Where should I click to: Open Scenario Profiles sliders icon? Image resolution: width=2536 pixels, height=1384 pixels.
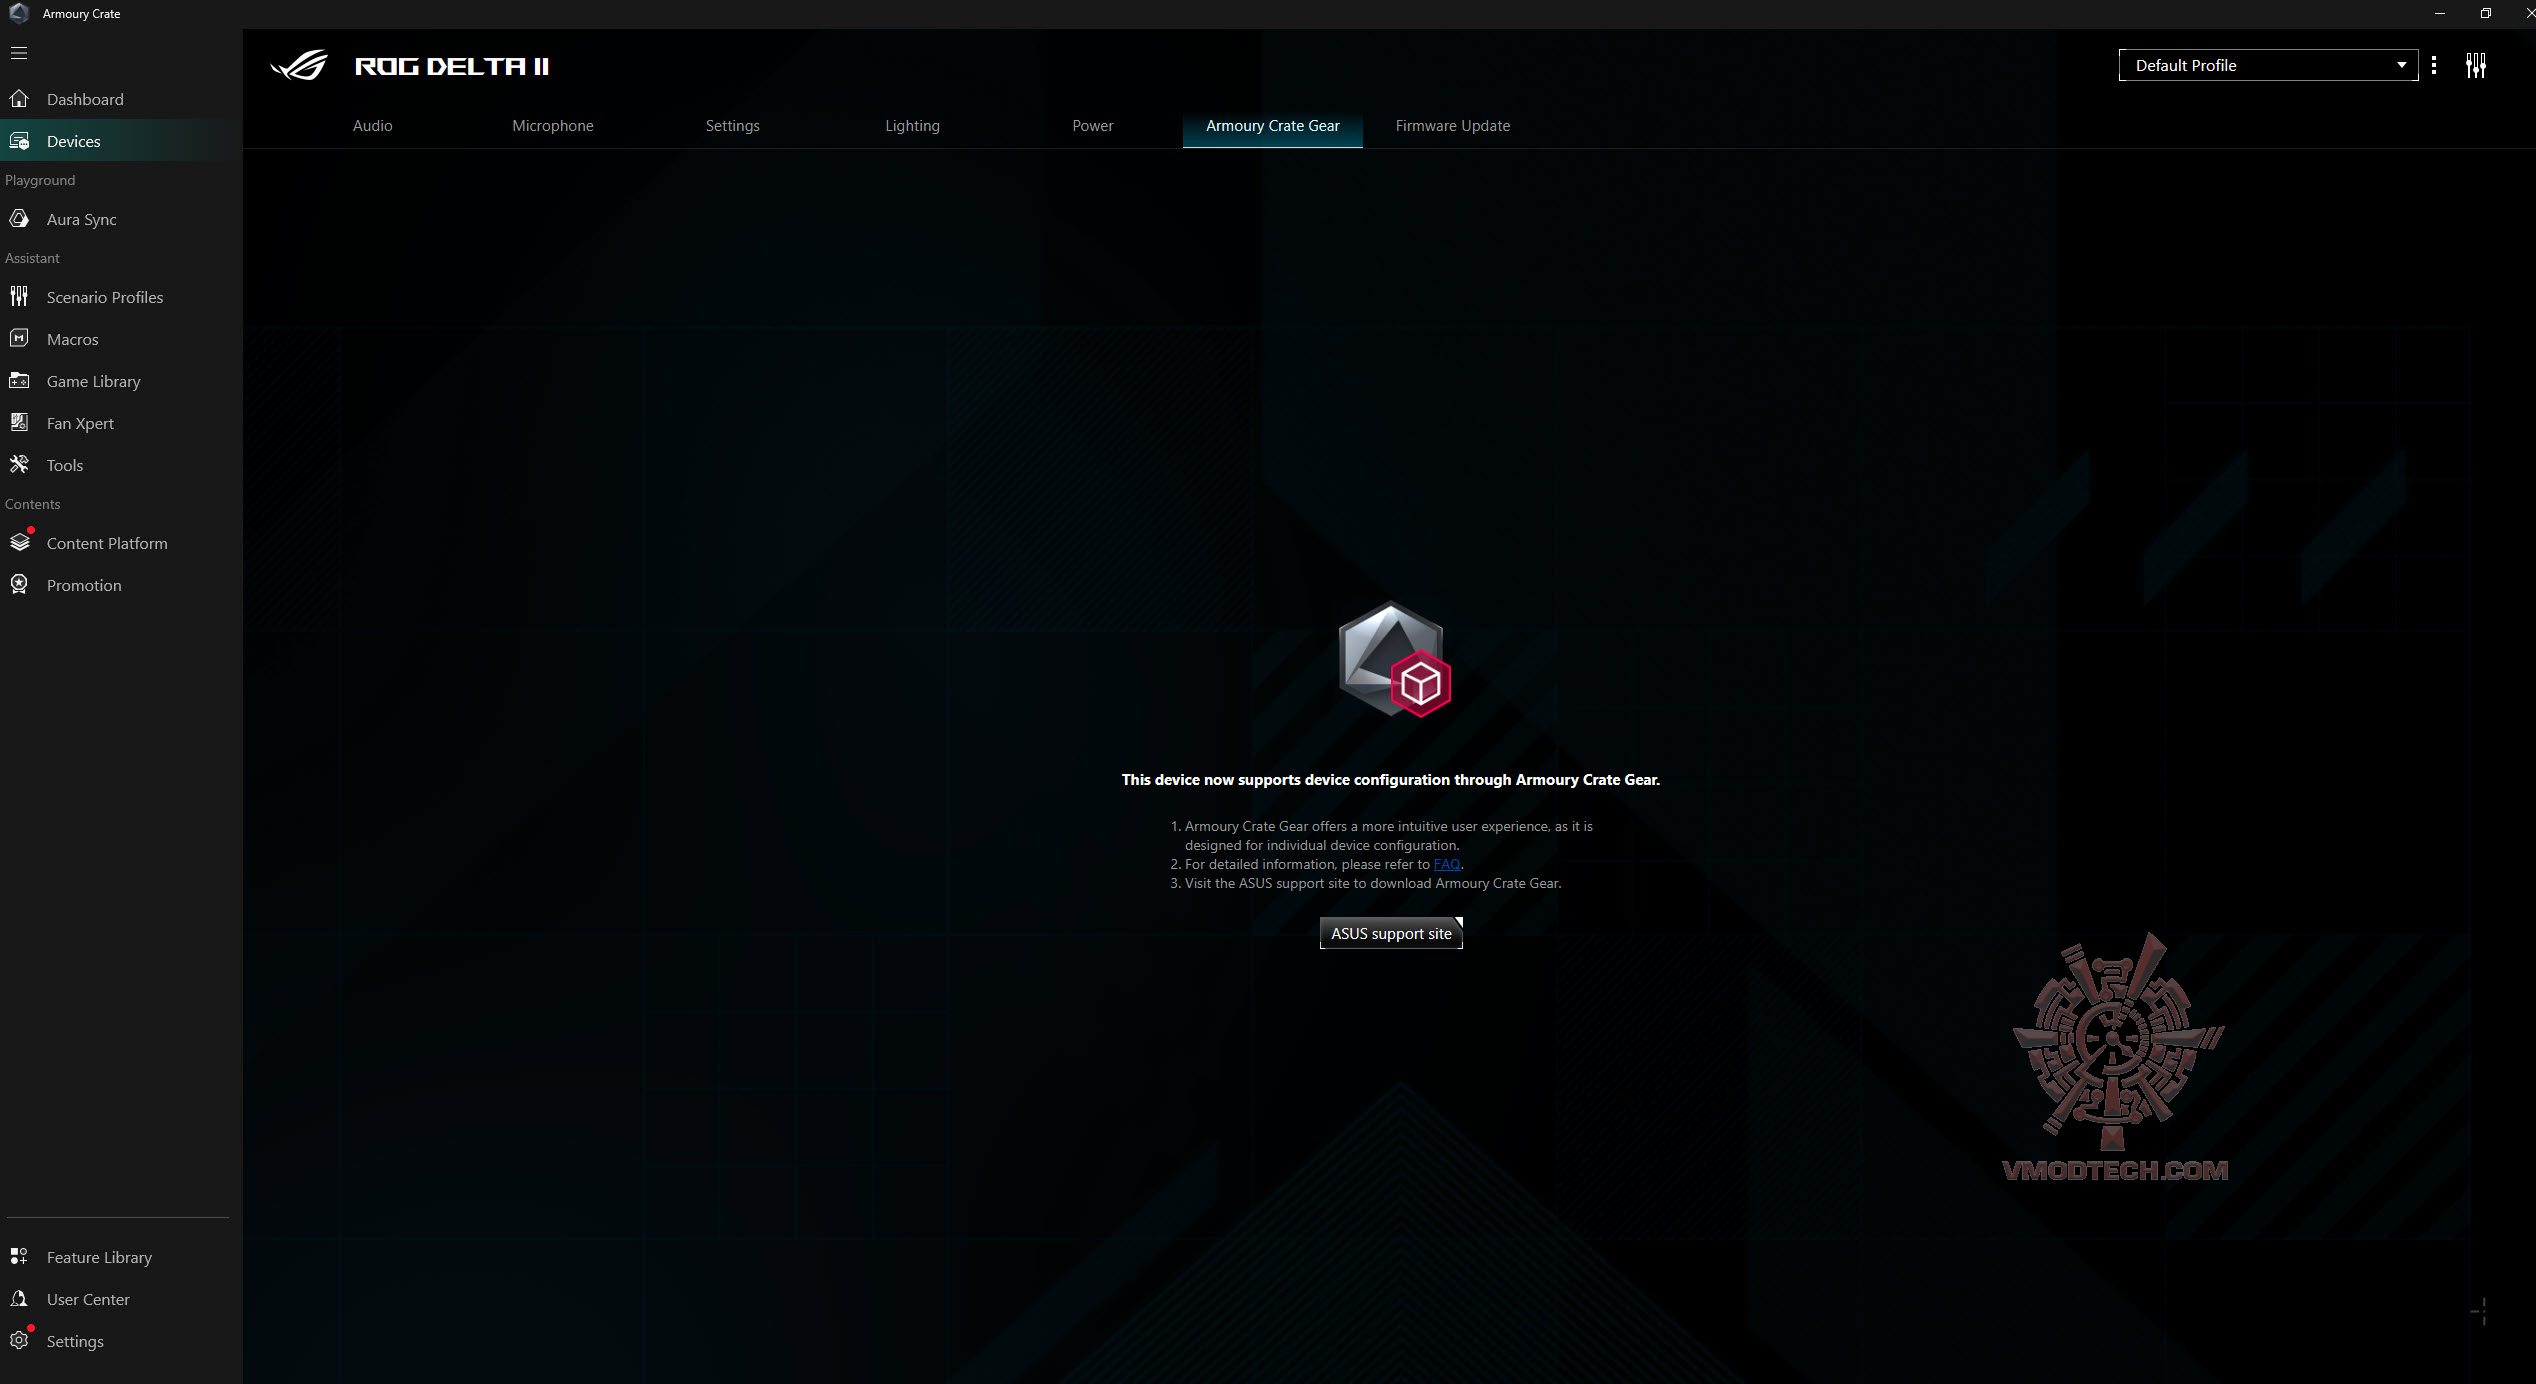pos(19,297)
